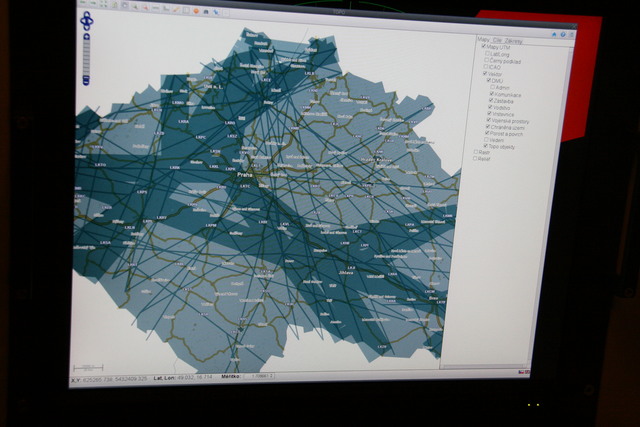Click the green back arrow in the toolbar
This screenshot has width=640, height=427.
[82, 2]
